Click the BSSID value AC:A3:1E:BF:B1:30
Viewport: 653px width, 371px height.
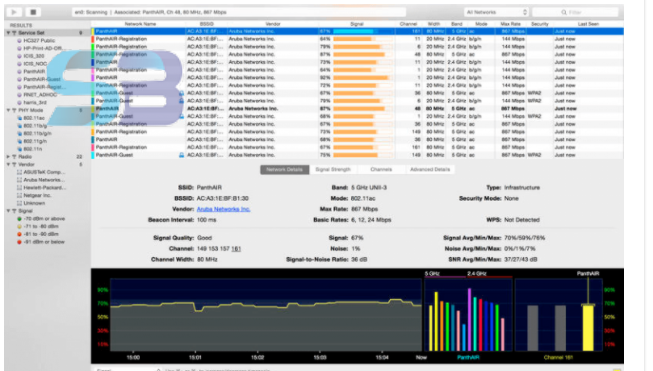click(x=223, y=198)
